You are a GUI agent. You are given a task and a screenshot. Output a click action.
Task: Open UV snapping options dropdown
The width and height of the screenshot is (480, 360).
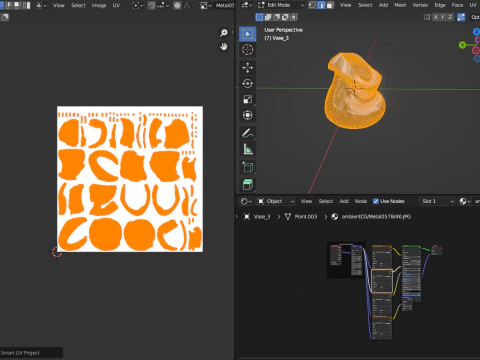click(163, 5)
